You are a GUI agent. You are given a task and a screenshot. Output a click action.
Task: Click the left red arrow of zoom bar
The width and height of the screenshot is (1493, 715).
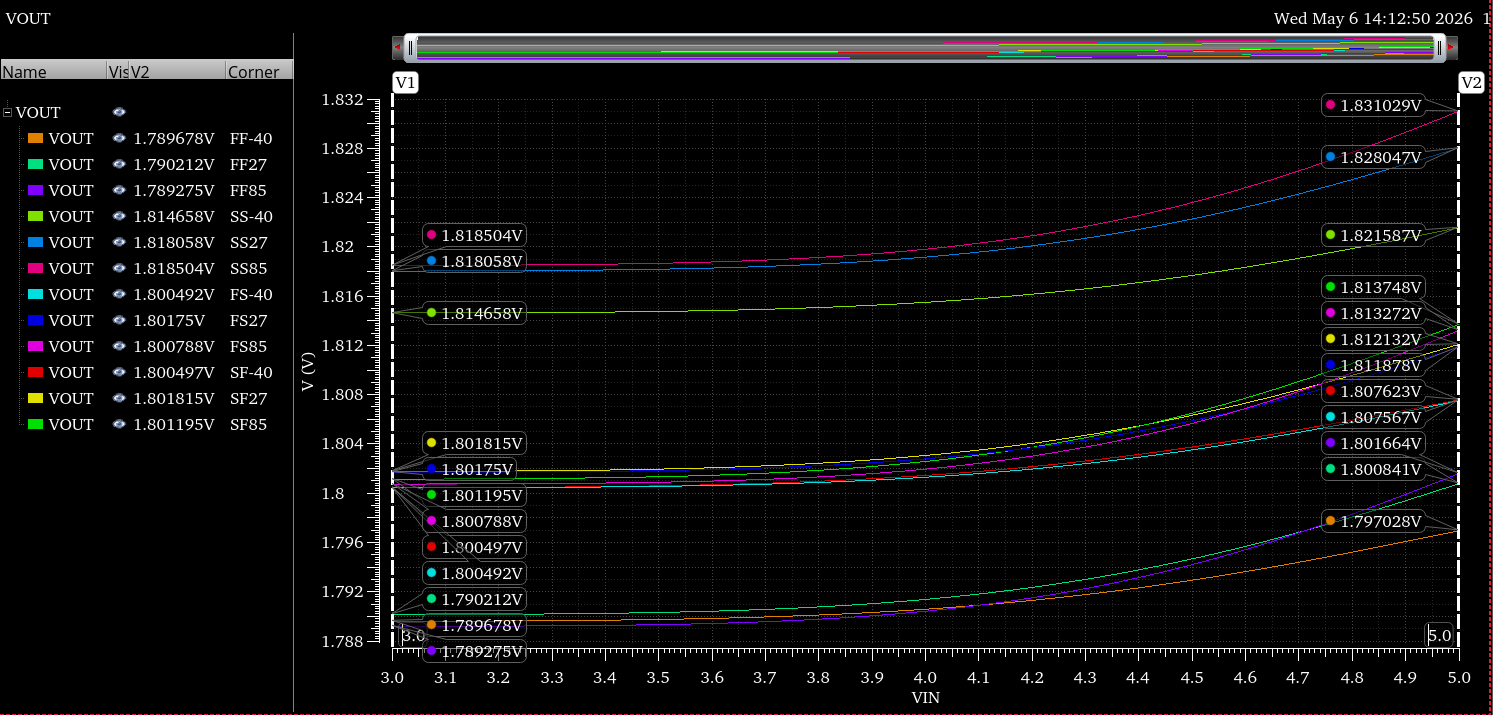click(x=398, y=47)
